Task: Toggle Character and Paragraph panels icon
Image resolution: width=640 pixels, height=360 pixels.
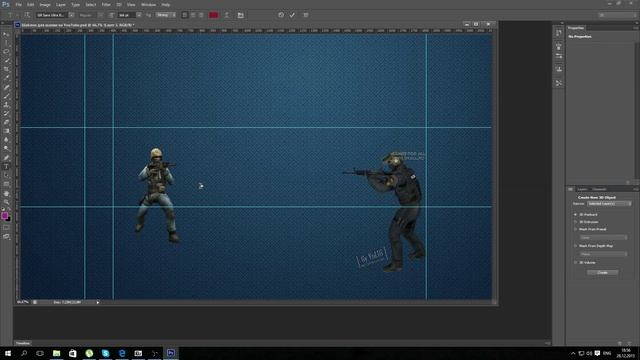Action: (241, 15)
